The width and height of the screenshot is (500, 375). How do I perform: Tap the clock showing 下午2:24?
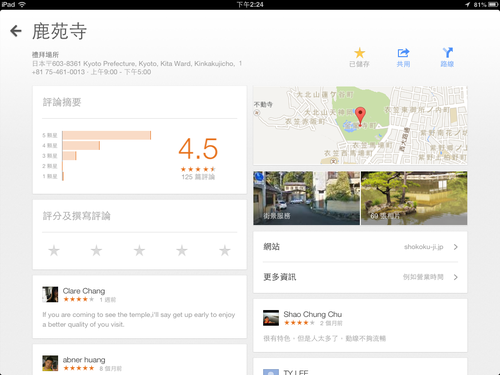(x=250, y=5)
